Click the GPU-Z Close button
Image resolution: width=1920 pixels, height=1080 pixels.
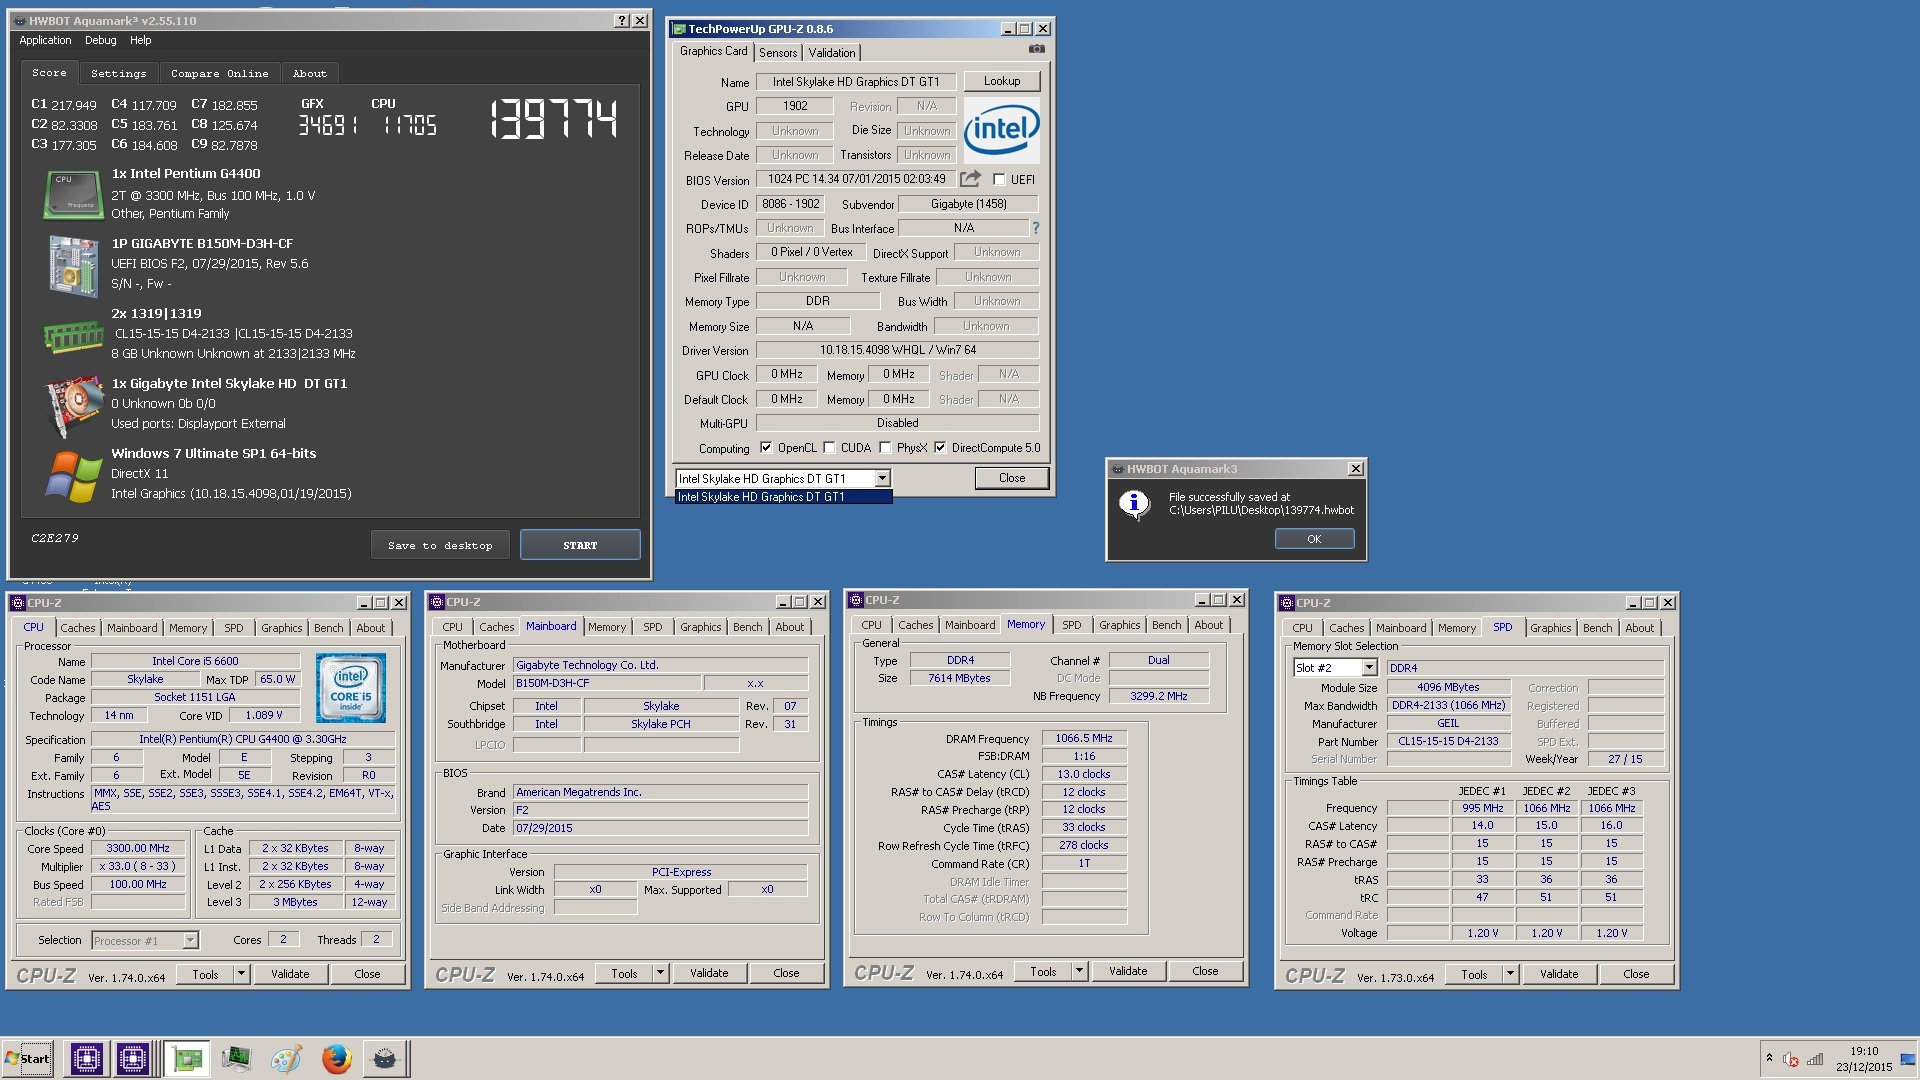pyautogui.click(x=1012, y=479)
